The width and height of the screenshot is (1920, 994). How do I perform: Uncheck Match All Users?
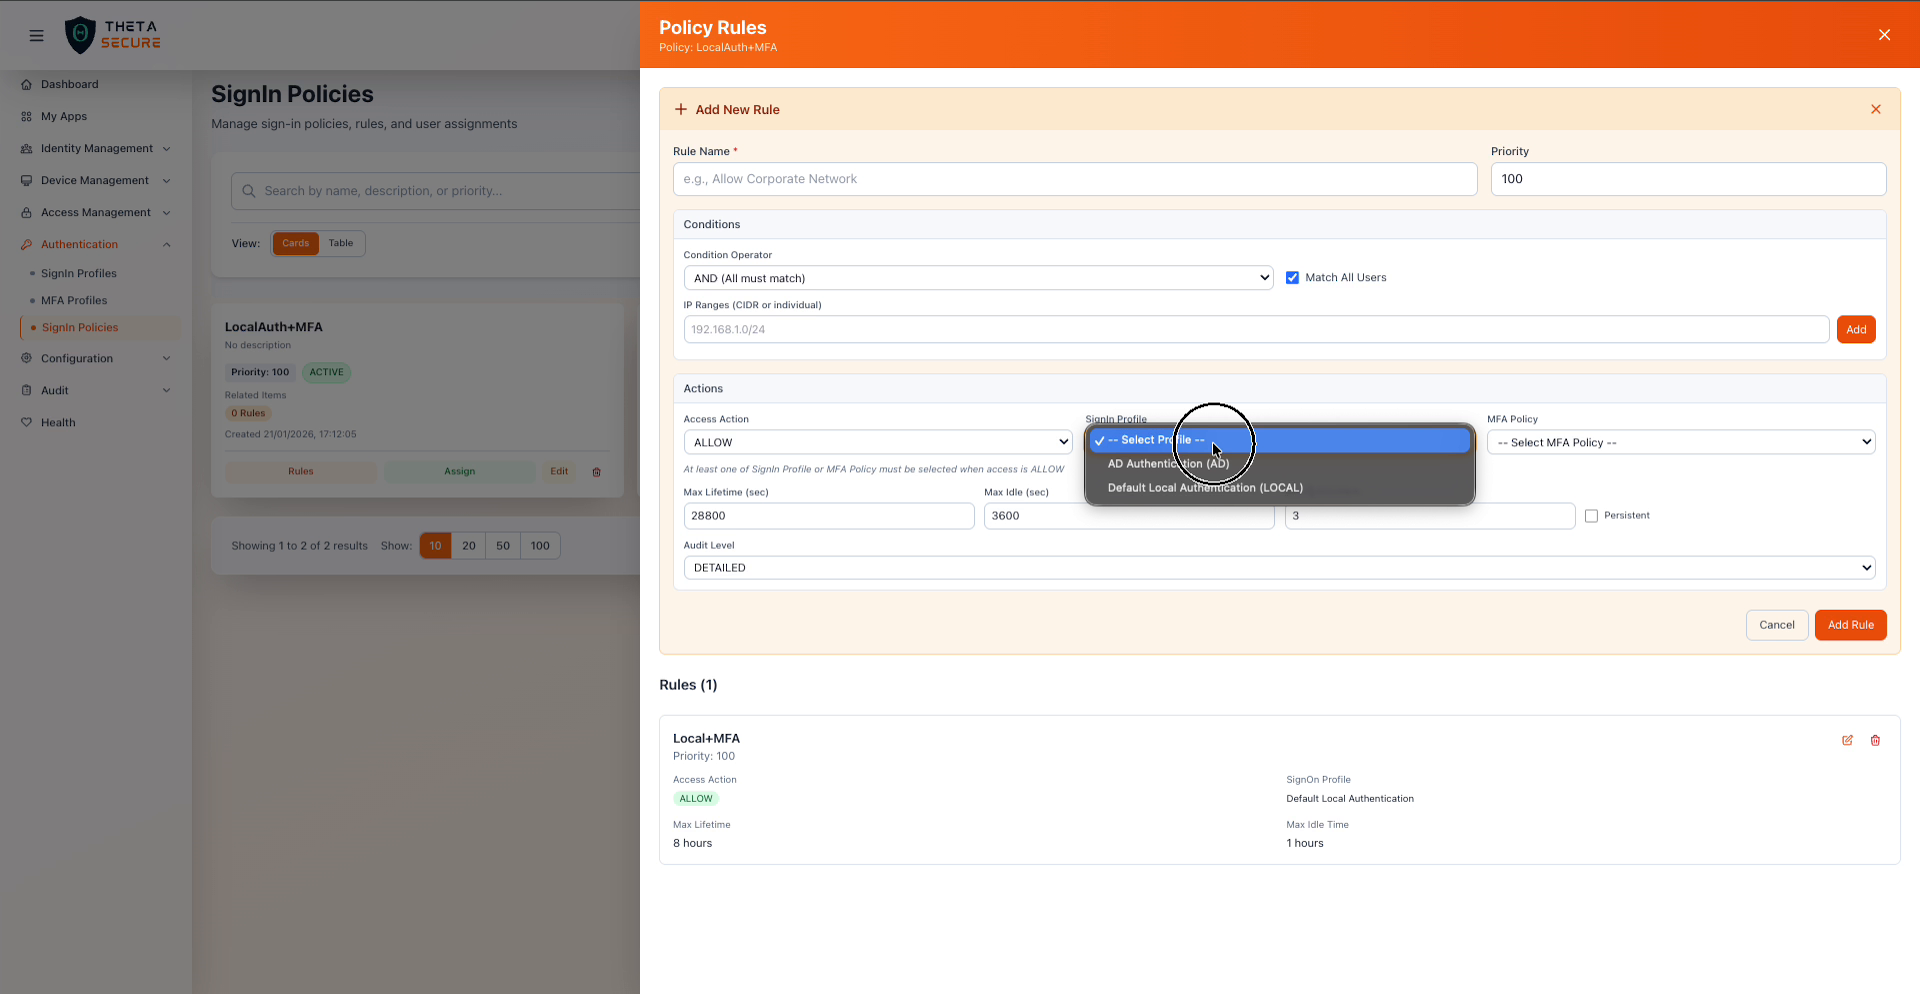pos(1293,277)
